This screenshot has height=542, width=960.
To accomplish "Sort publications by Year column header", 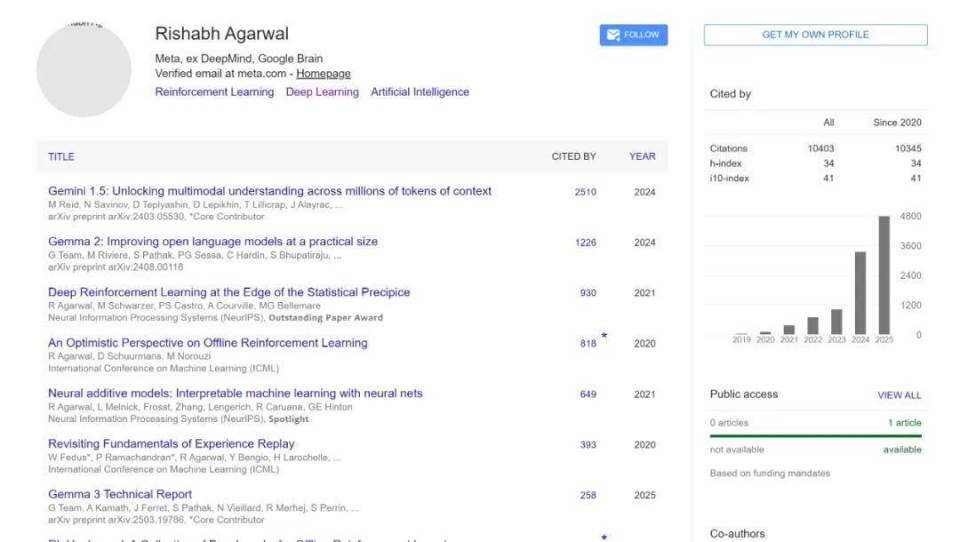I will click(x=642, y=157).
